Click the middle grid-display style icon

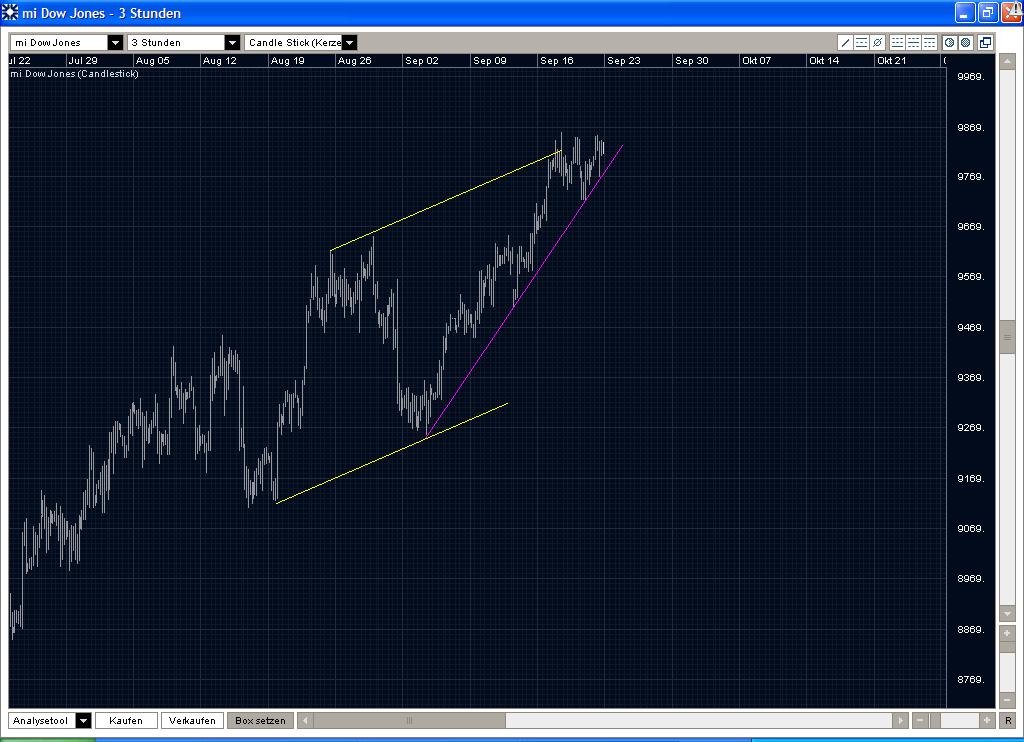(x=914, y=43)
